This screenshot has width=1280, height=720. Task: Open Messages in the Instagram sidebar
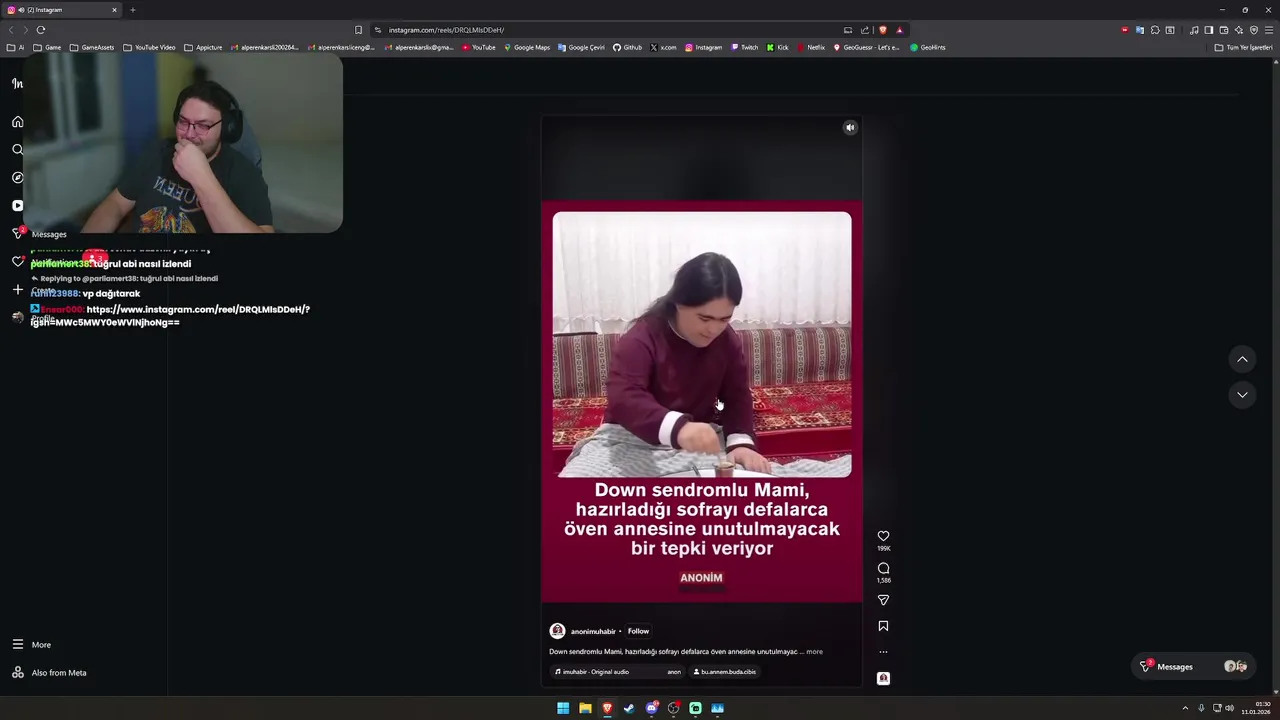pyautogui.click(x=40, y=234)
